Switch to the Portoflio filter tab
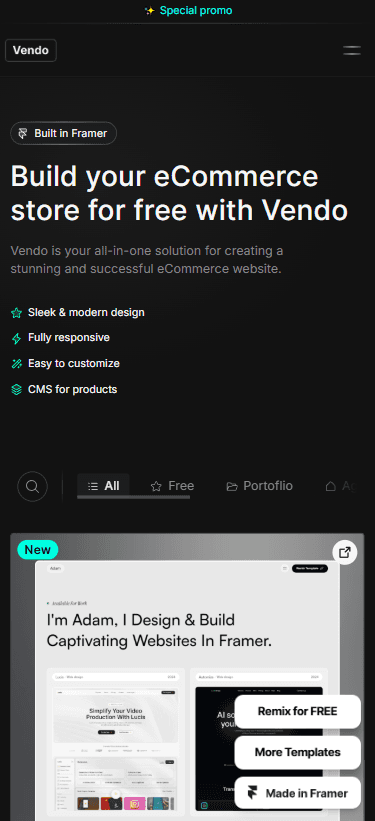The image size is (375, 821). coord(259,486)
